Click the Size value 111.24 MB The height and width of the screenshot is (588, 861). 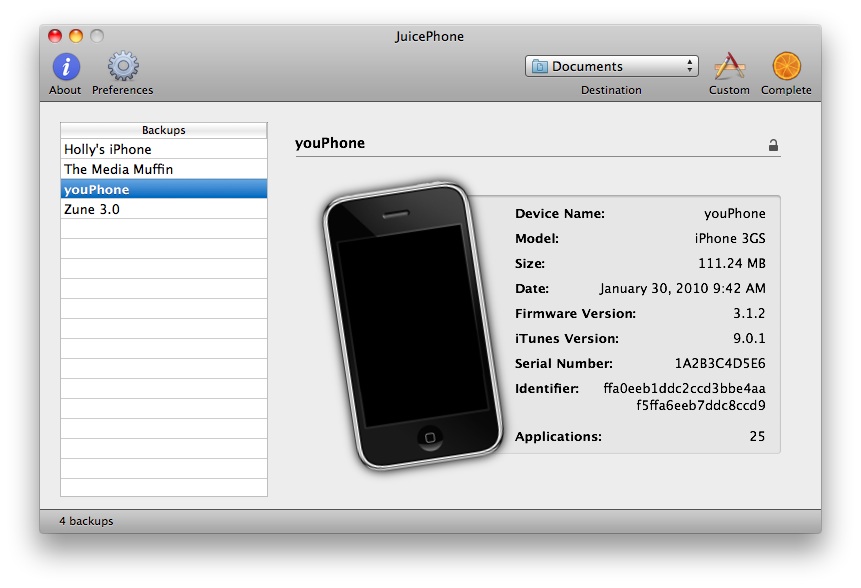[731, 264]
